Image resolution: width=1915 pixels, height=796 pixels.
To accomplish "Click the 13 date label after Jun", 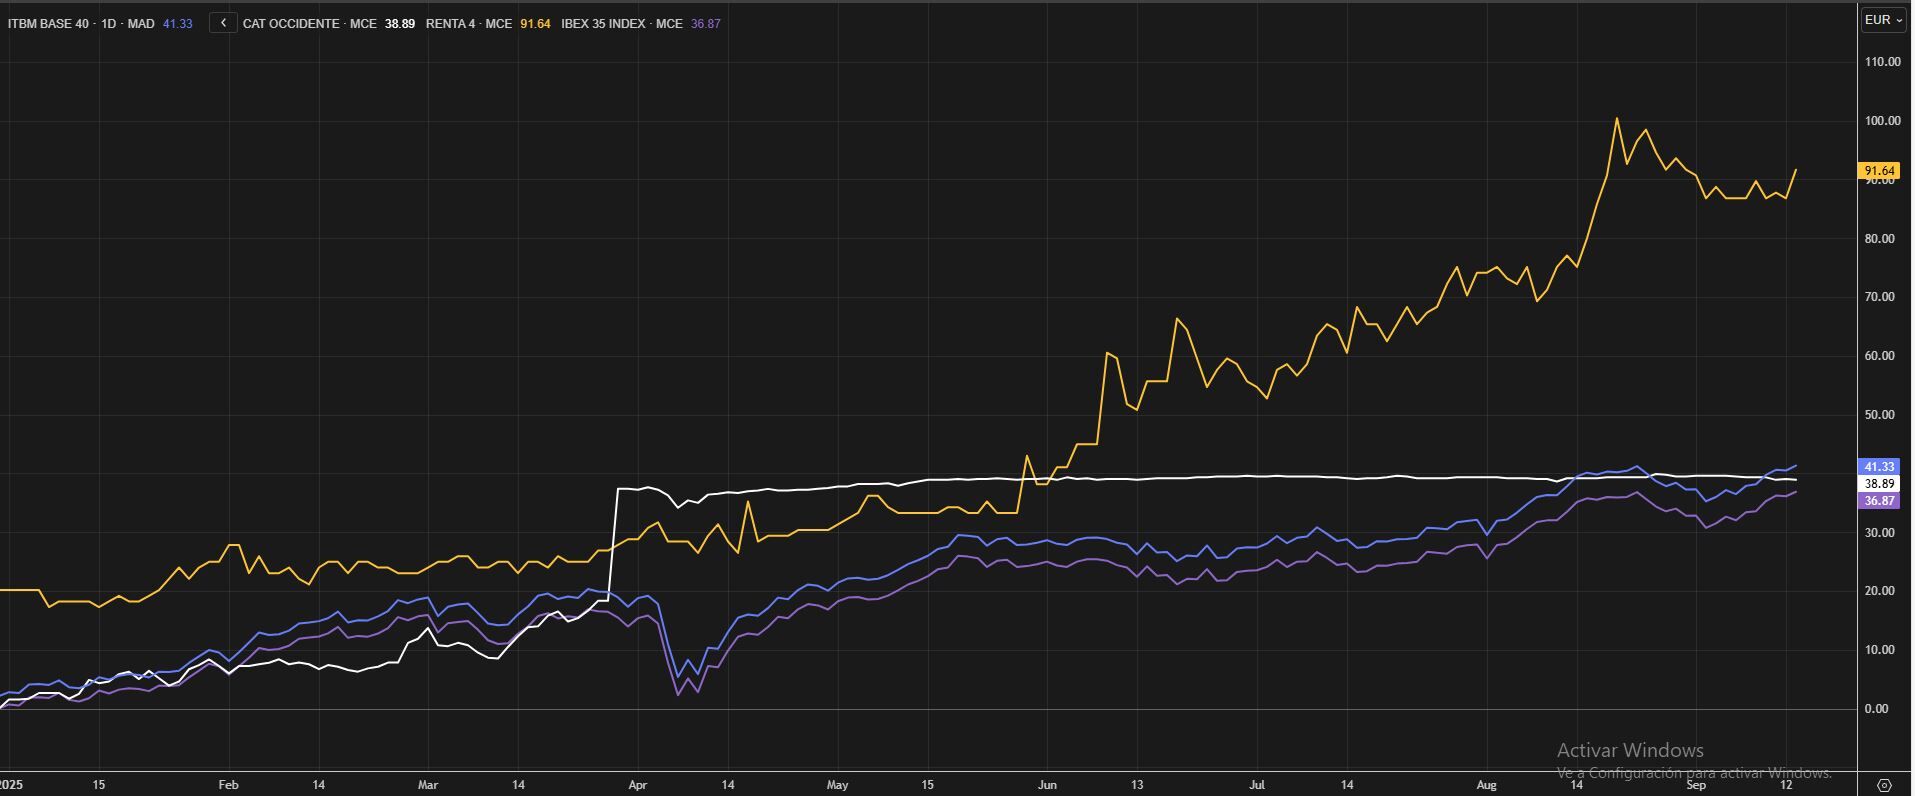I will tap(1137, 785).
